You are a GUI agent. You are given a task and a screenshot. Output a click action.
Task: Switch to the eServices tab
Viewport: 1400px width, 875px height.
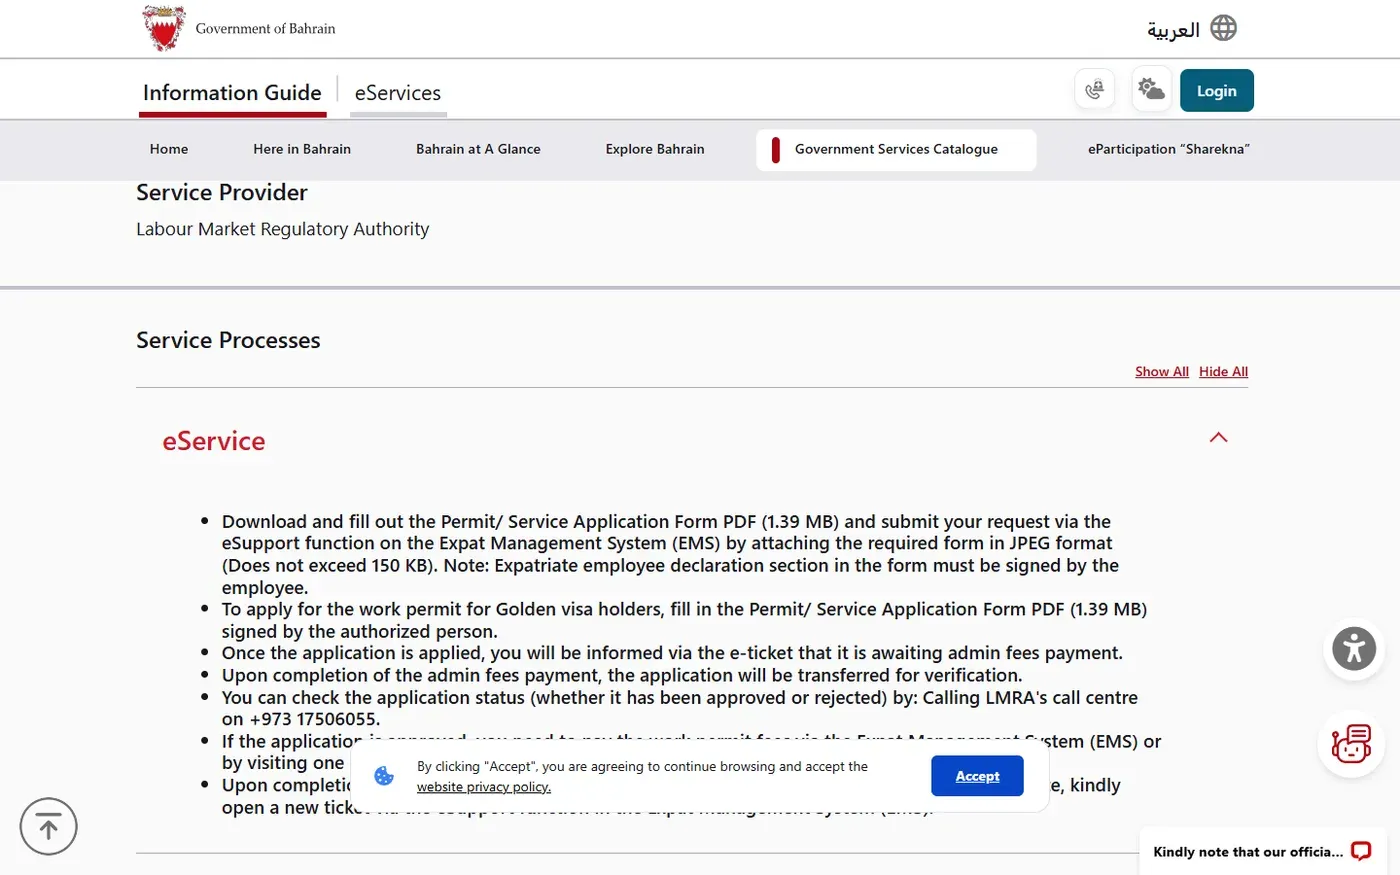pos(398,93)
